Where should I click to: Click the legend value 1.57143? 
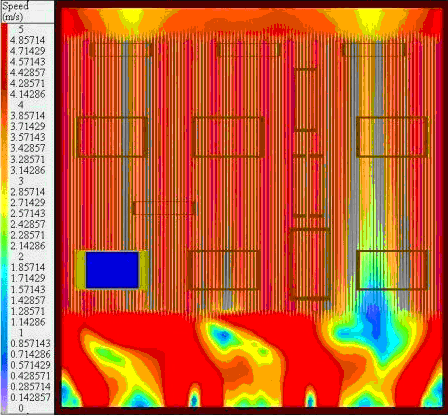click(x=28, y=289)
